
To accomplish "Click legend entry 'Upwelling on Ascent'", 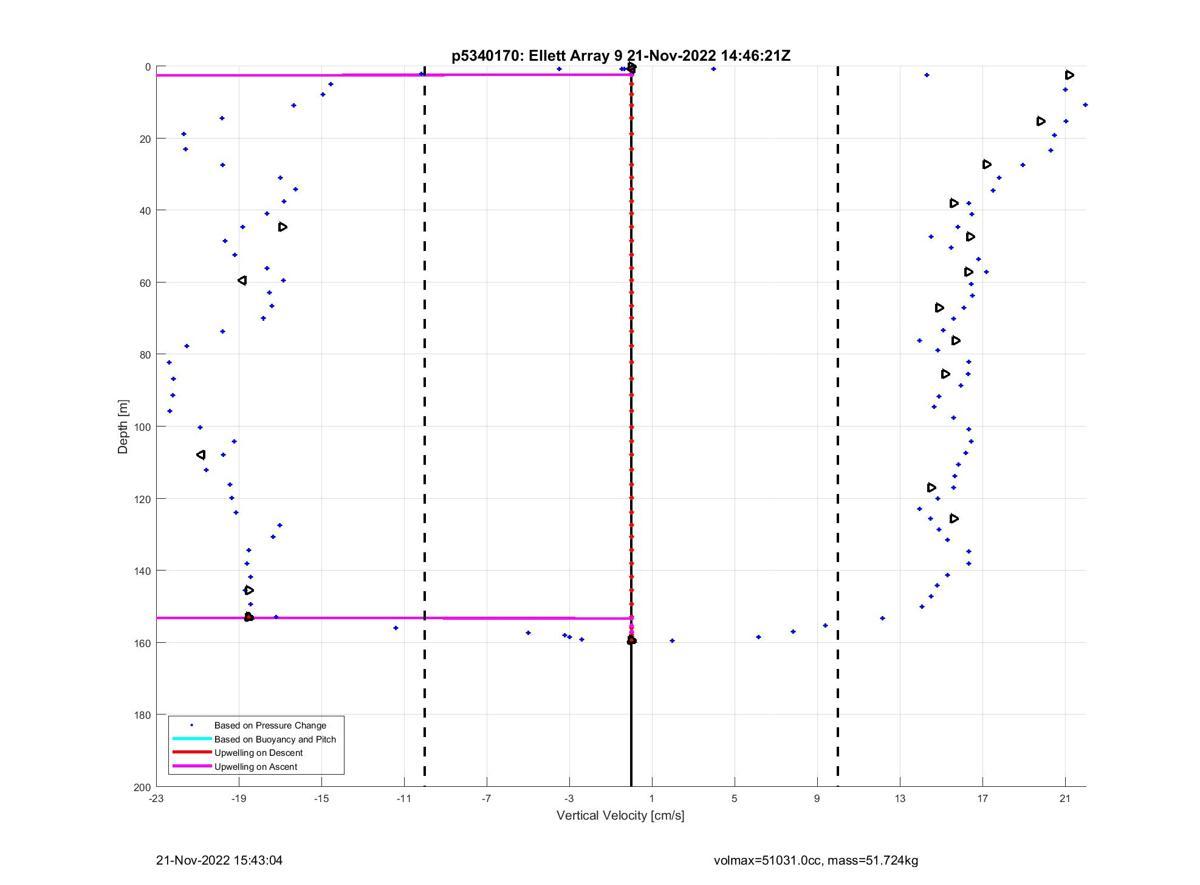I will click(x=255, y=767).
